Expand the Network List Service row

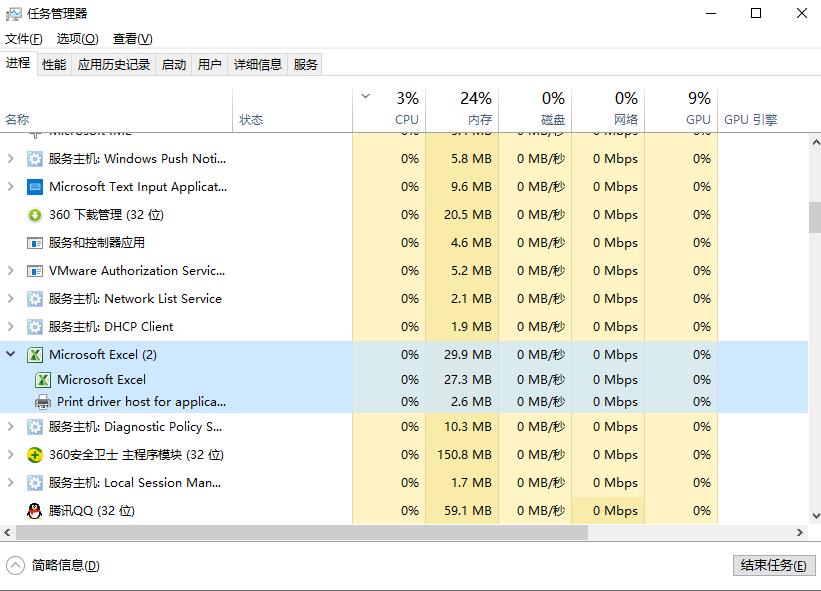tap(10, 298)
